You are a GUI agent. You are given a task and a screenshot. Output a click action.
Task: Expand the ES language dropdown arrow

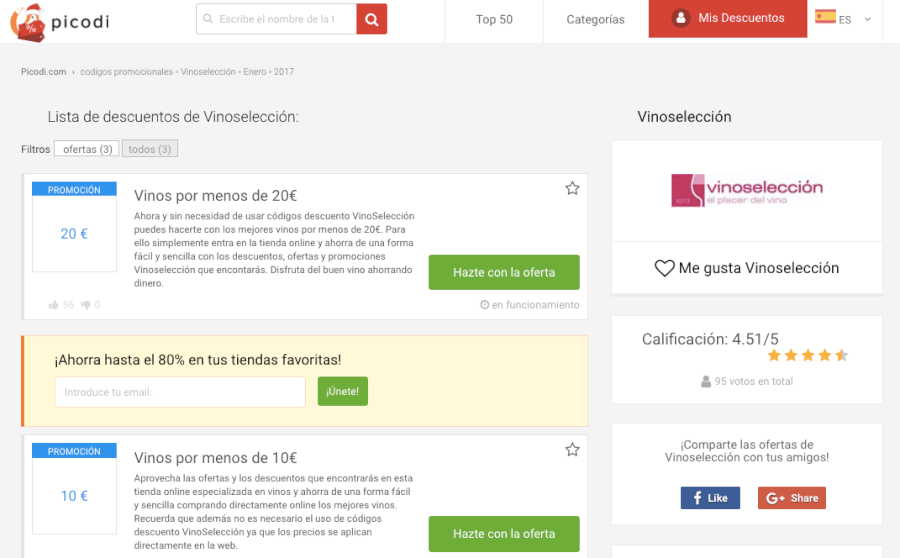(867, 19)
